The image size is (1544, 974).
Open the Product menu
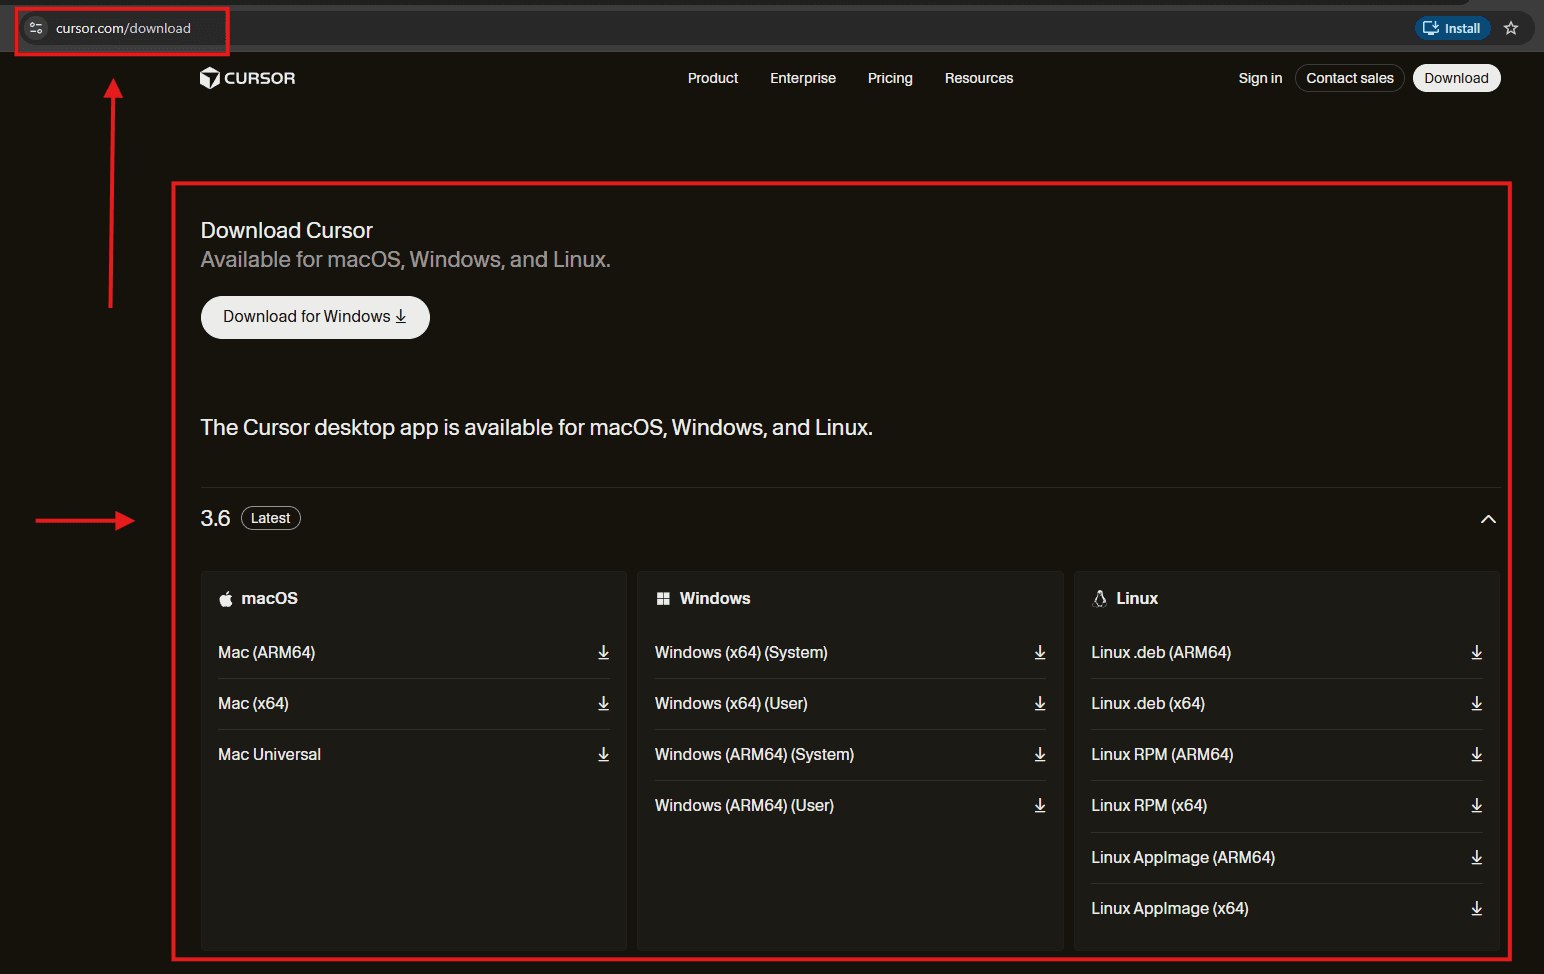point(713,78)
